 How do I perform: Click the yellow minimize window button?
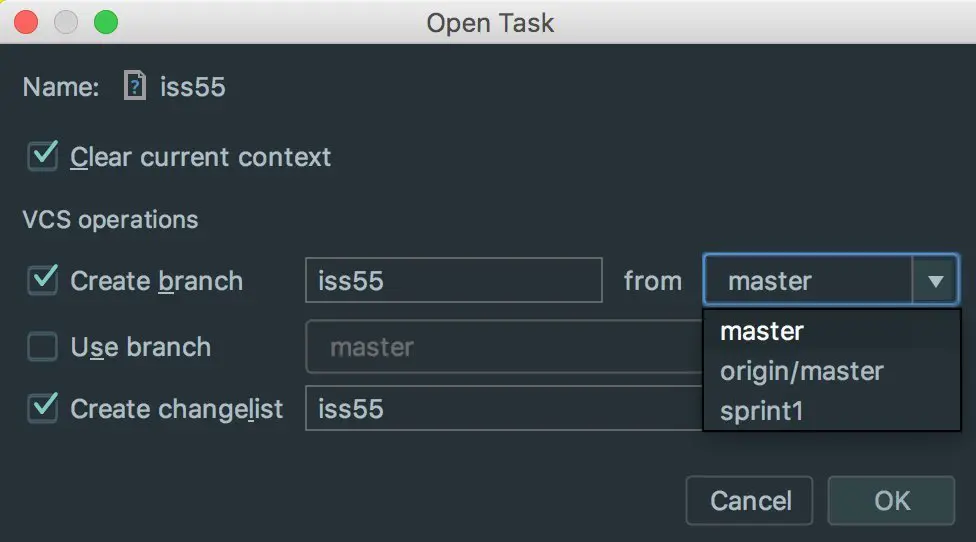point(66,21)
